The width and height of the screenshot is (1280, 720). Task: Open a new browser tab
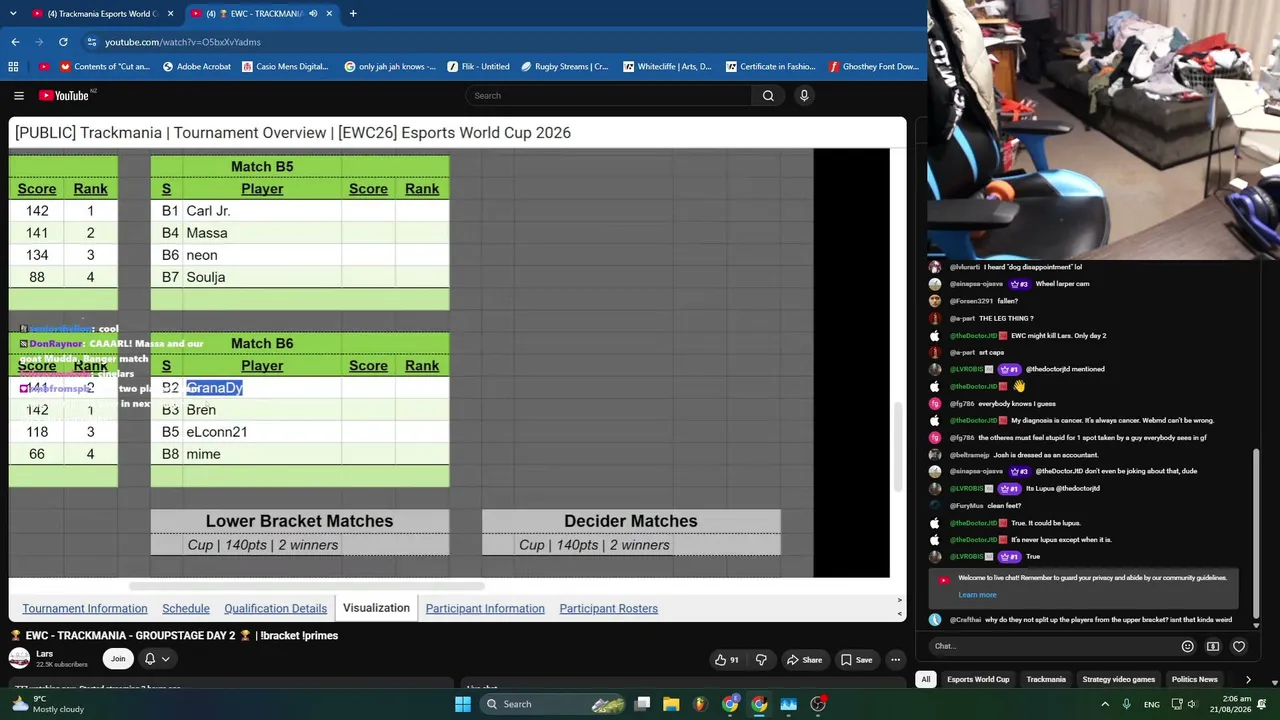click(x=353, y=14)
